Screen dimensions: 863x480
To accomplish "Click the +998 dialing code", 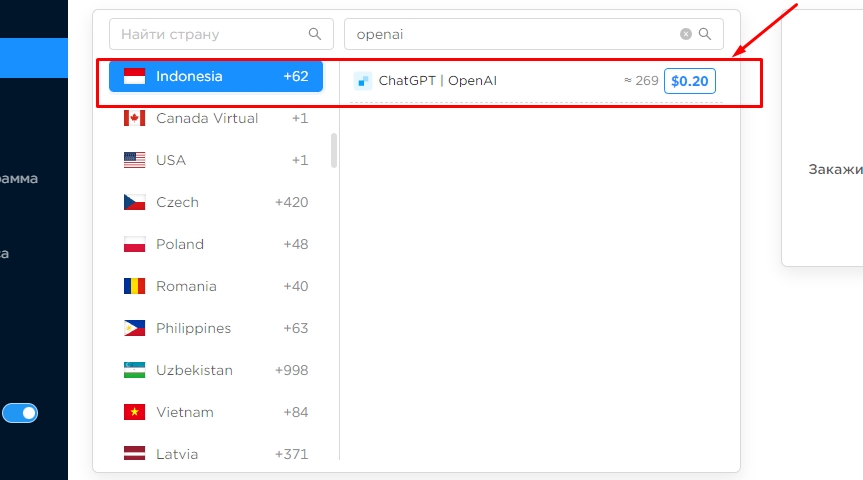I will click(x=292, y=370).
